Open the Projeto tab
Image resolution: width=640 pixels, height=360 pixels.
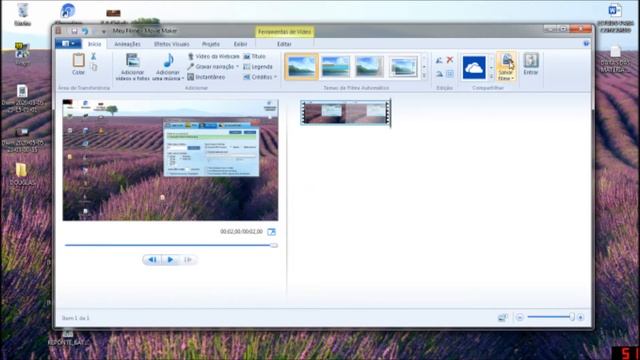point(211,44)
